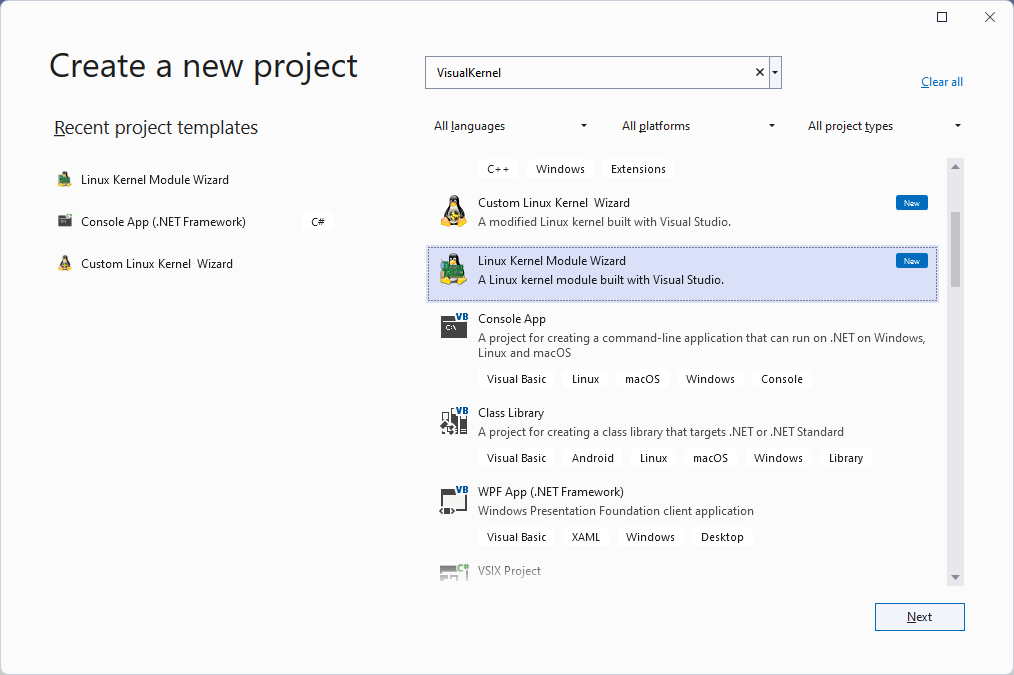The height and width of the screenshot is (675, 1014).
Task: Select the Linux Kernel Module Wizard template title
Action: point(552,261)
